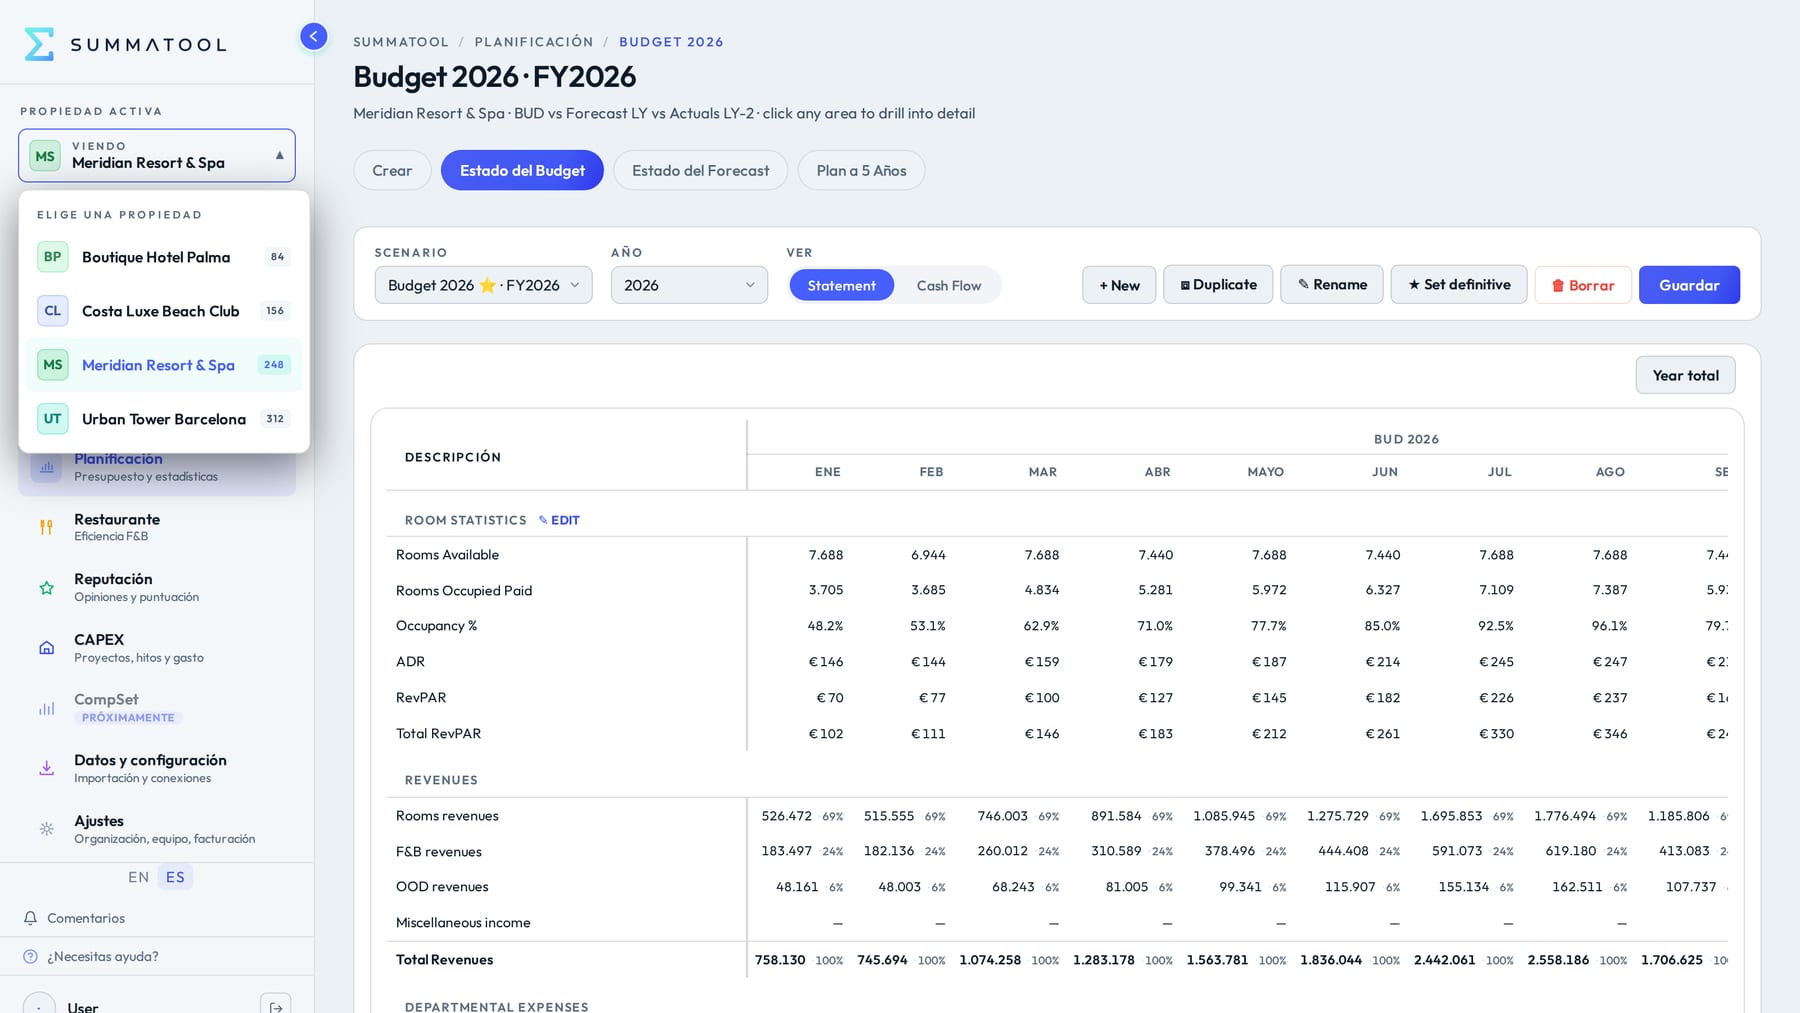
Task: Open the Estado del Budget tab
Action: point(522,170)
